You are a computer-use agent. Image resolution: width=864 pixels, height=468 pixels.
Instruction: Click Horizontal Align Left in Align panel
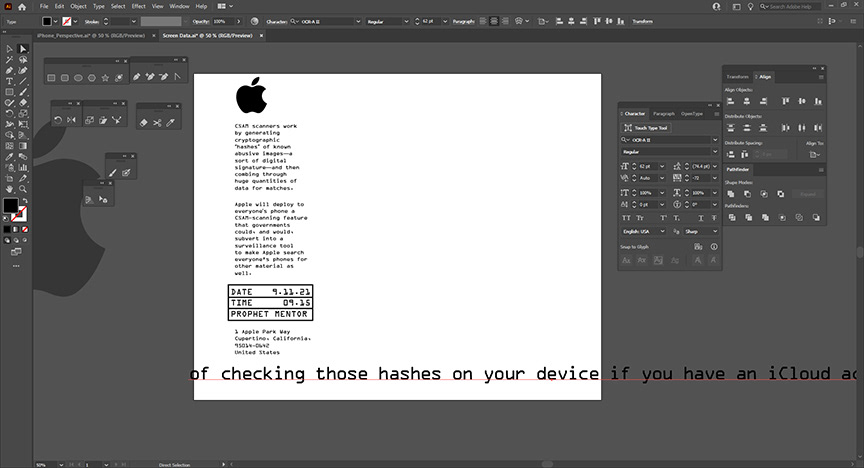[730, 101]
